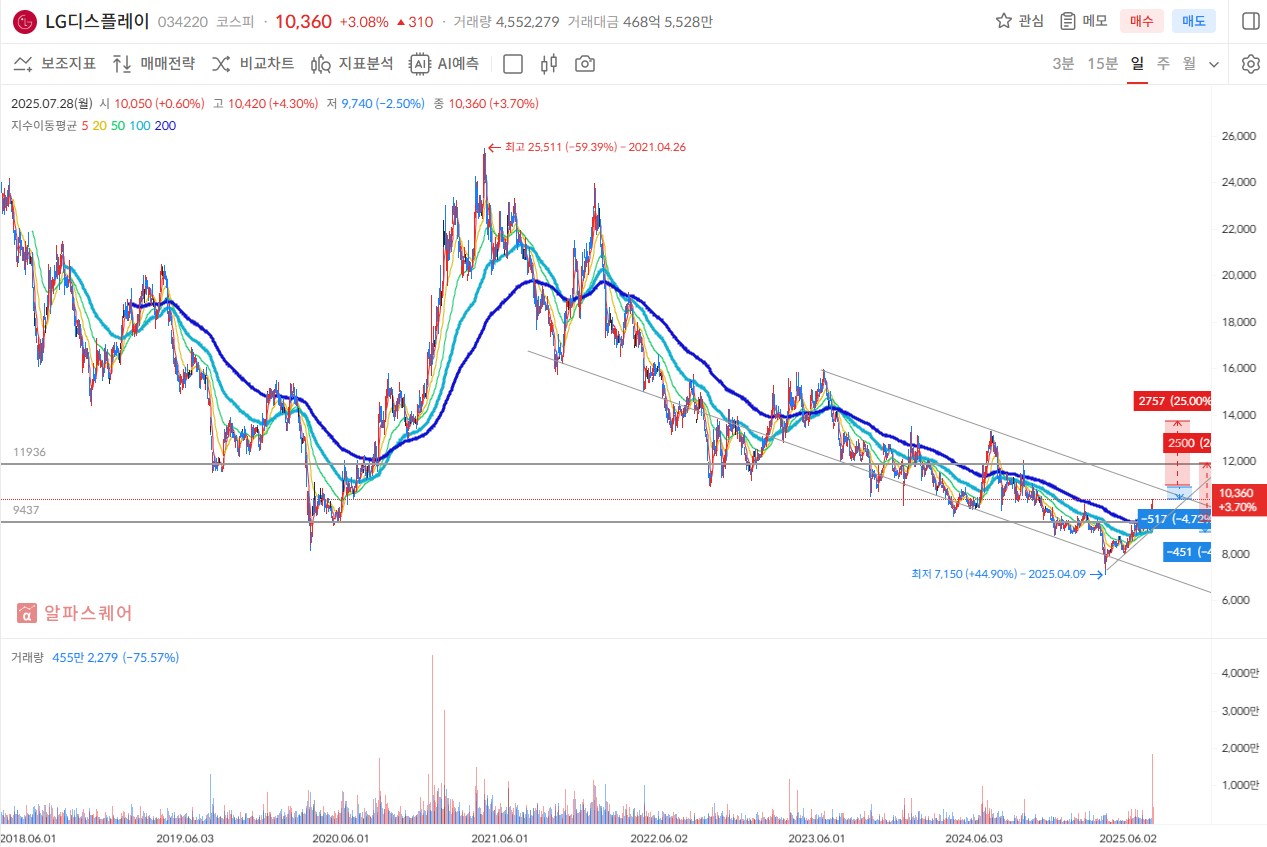Click the 2025.06.02 date axis label
This screenshot has width=1267, height=847.
pyautogui.click(x=1126, y=838)
